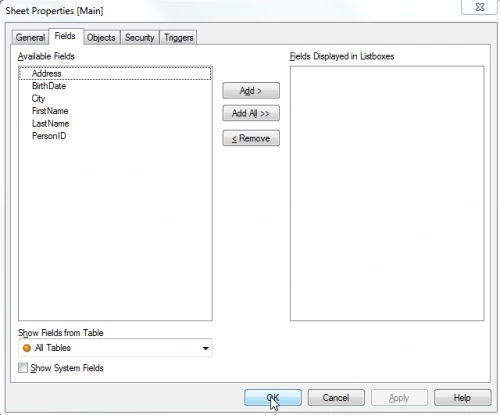Enable Show System Fields checkbox
Image resolution: width=500 pixels, height=415 pixels.
pos(23,368)
